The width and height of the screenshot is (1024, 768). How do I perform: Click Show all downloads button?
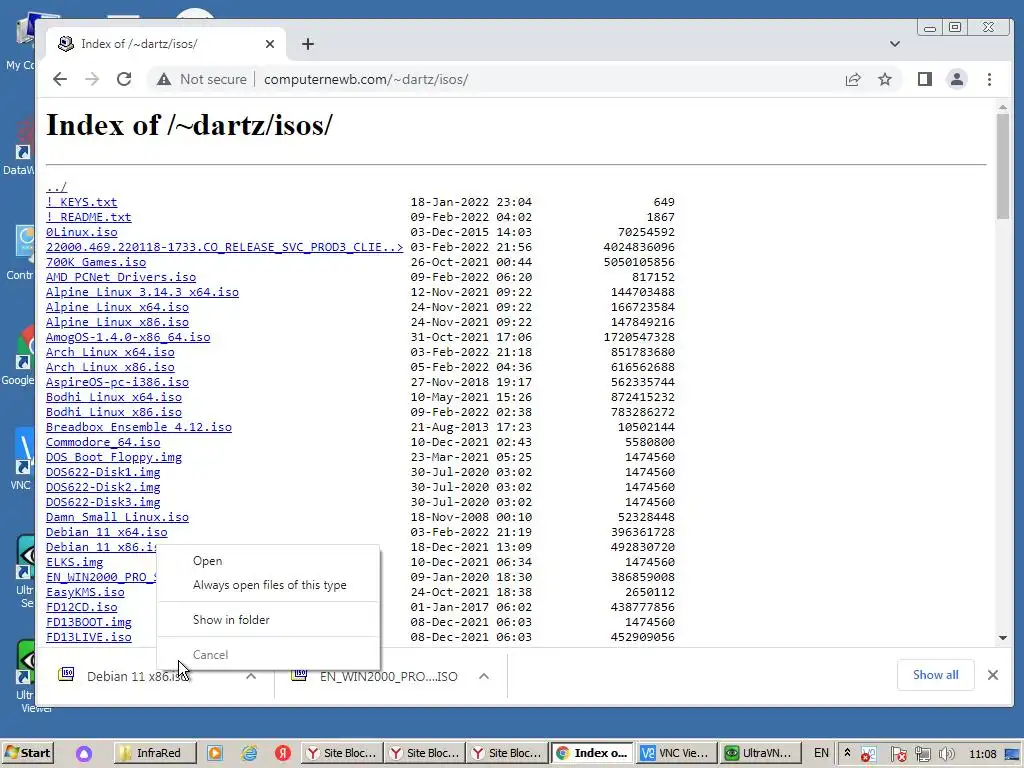(x=935, y=675)
